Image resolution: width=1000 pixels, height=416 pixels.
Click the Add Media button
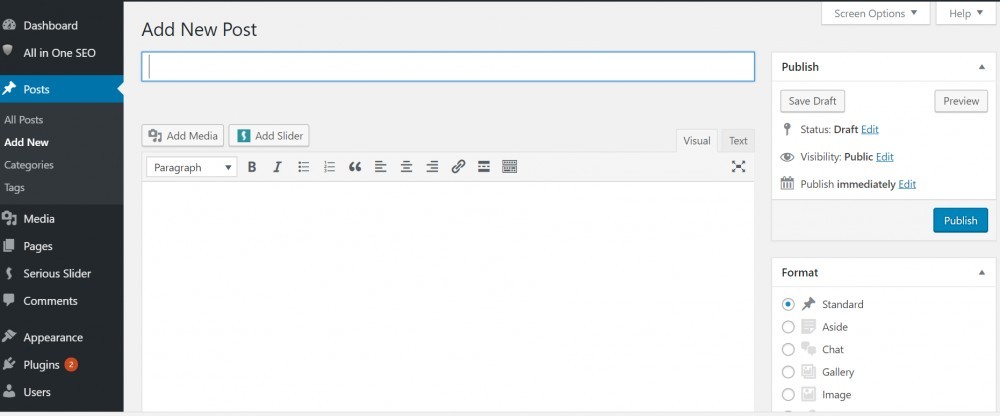183,135
